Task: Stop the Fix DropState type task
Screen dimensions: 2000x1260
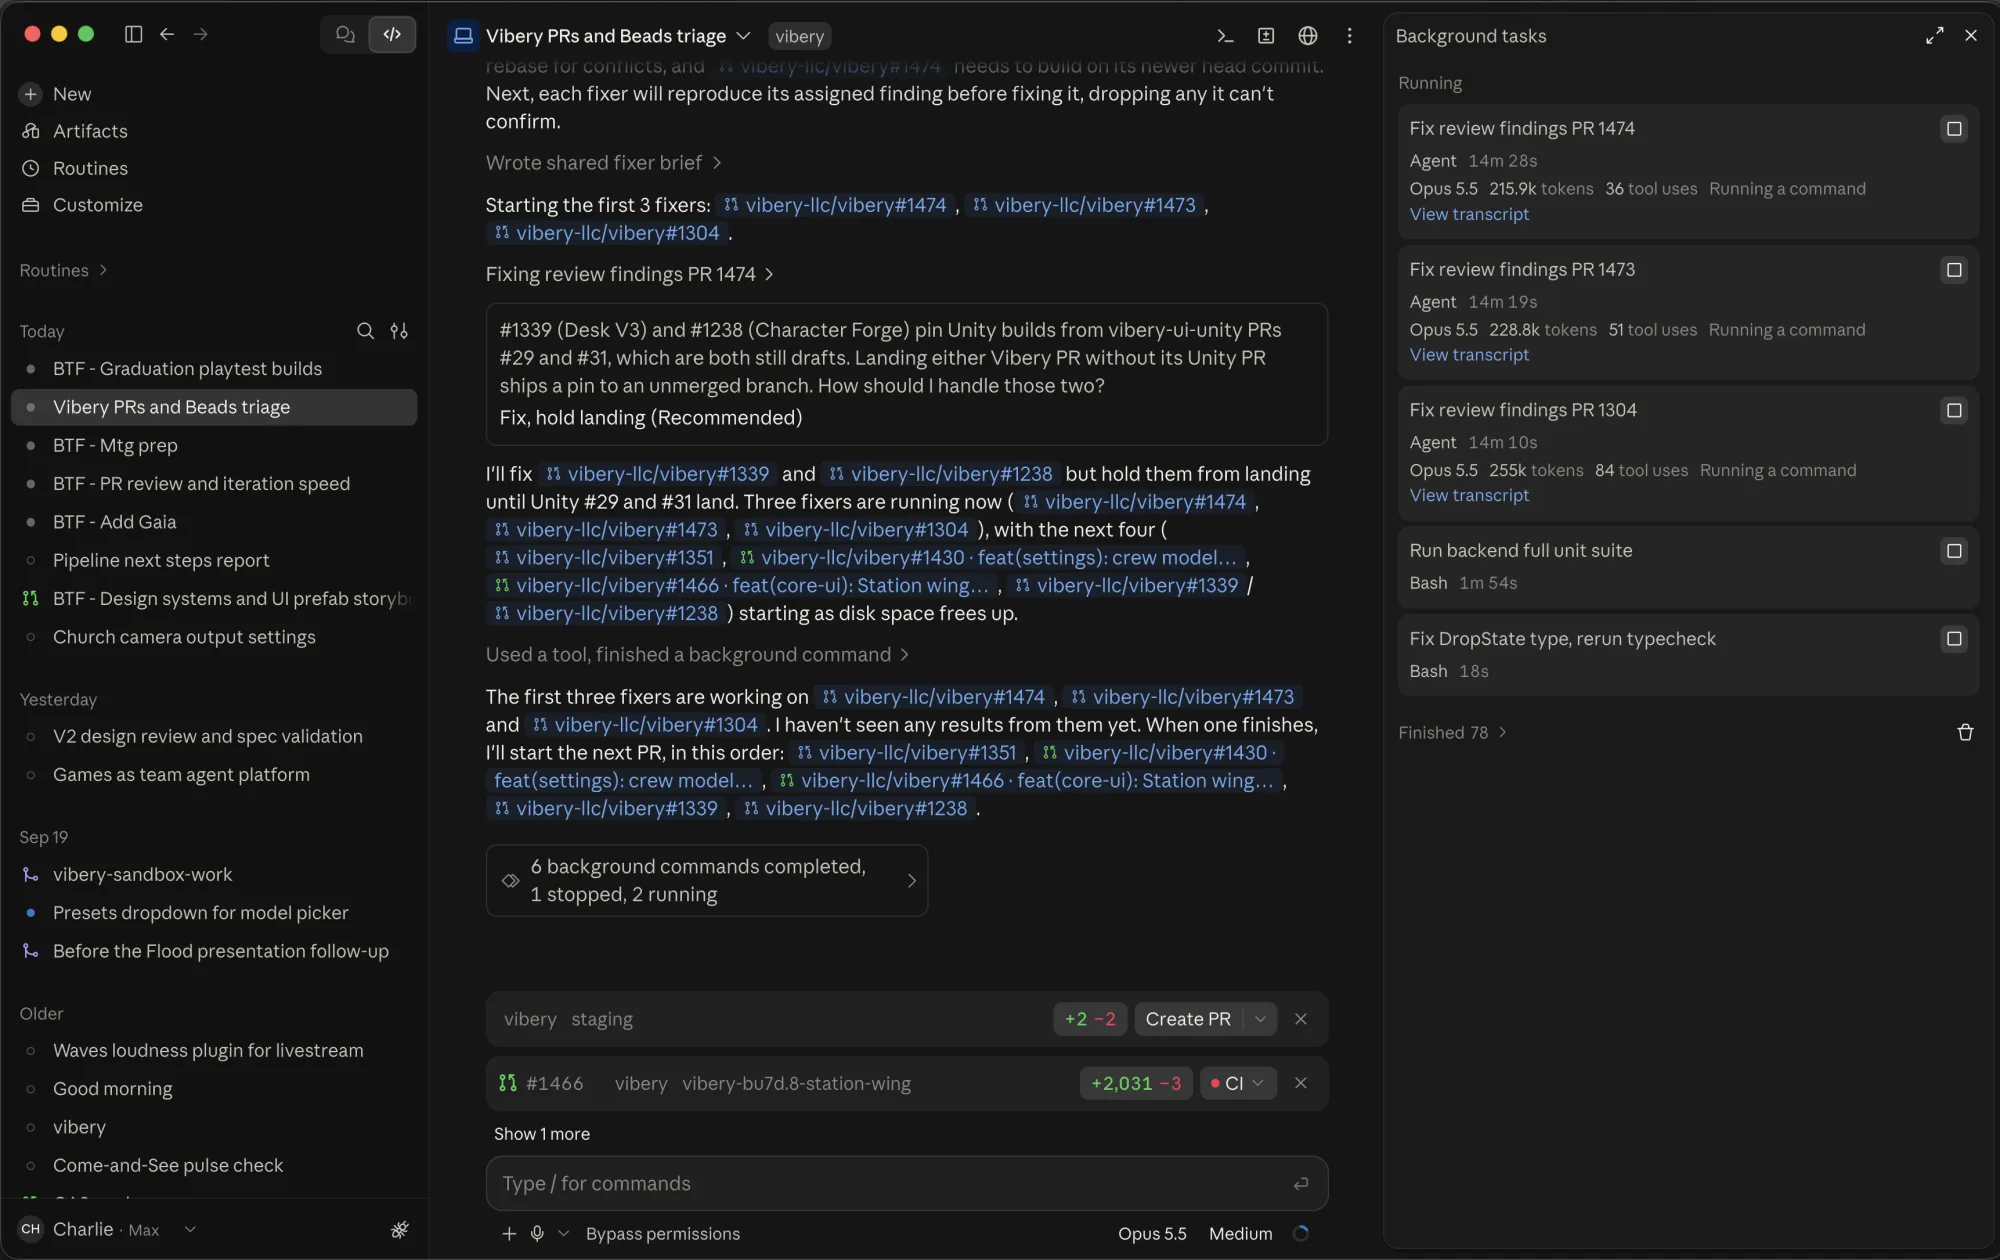Action: 1954,639
